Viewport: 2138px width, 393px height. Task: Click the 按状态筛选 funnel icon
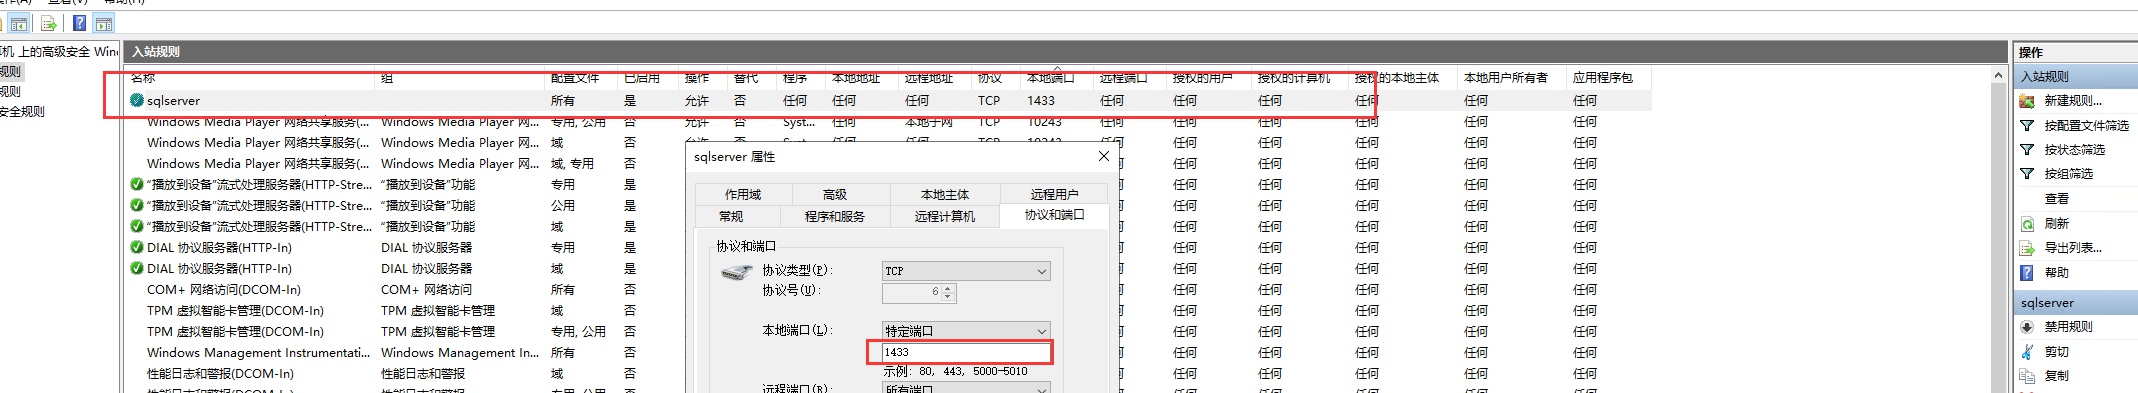point(2027,150)
